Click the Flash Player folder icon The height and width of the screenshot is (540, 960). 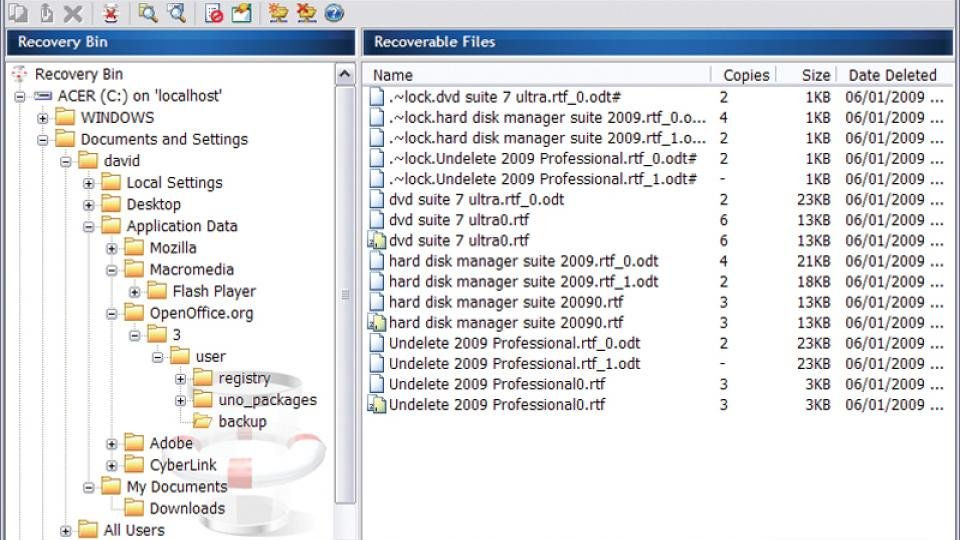pyautogui.click(x=157, y=291)
